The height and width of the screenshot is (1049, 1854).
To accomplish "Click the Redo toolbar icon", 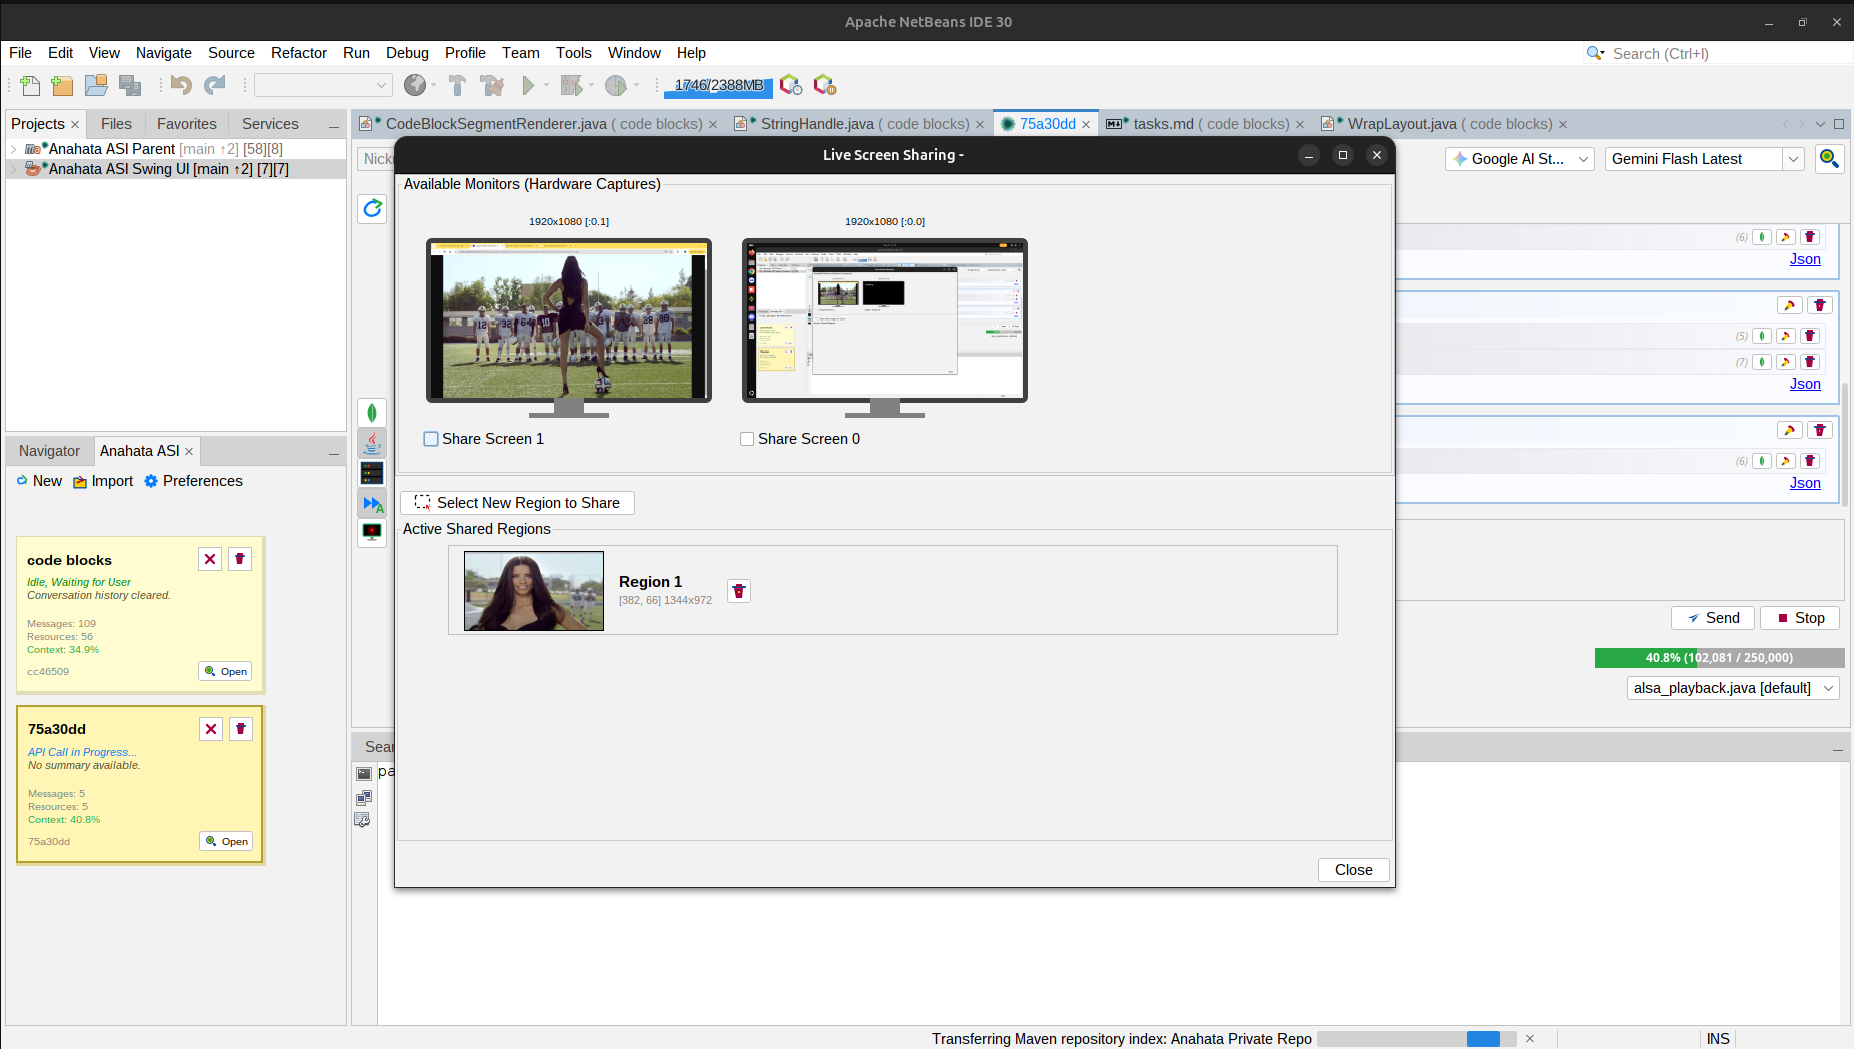I will click(x=215, y=86).
